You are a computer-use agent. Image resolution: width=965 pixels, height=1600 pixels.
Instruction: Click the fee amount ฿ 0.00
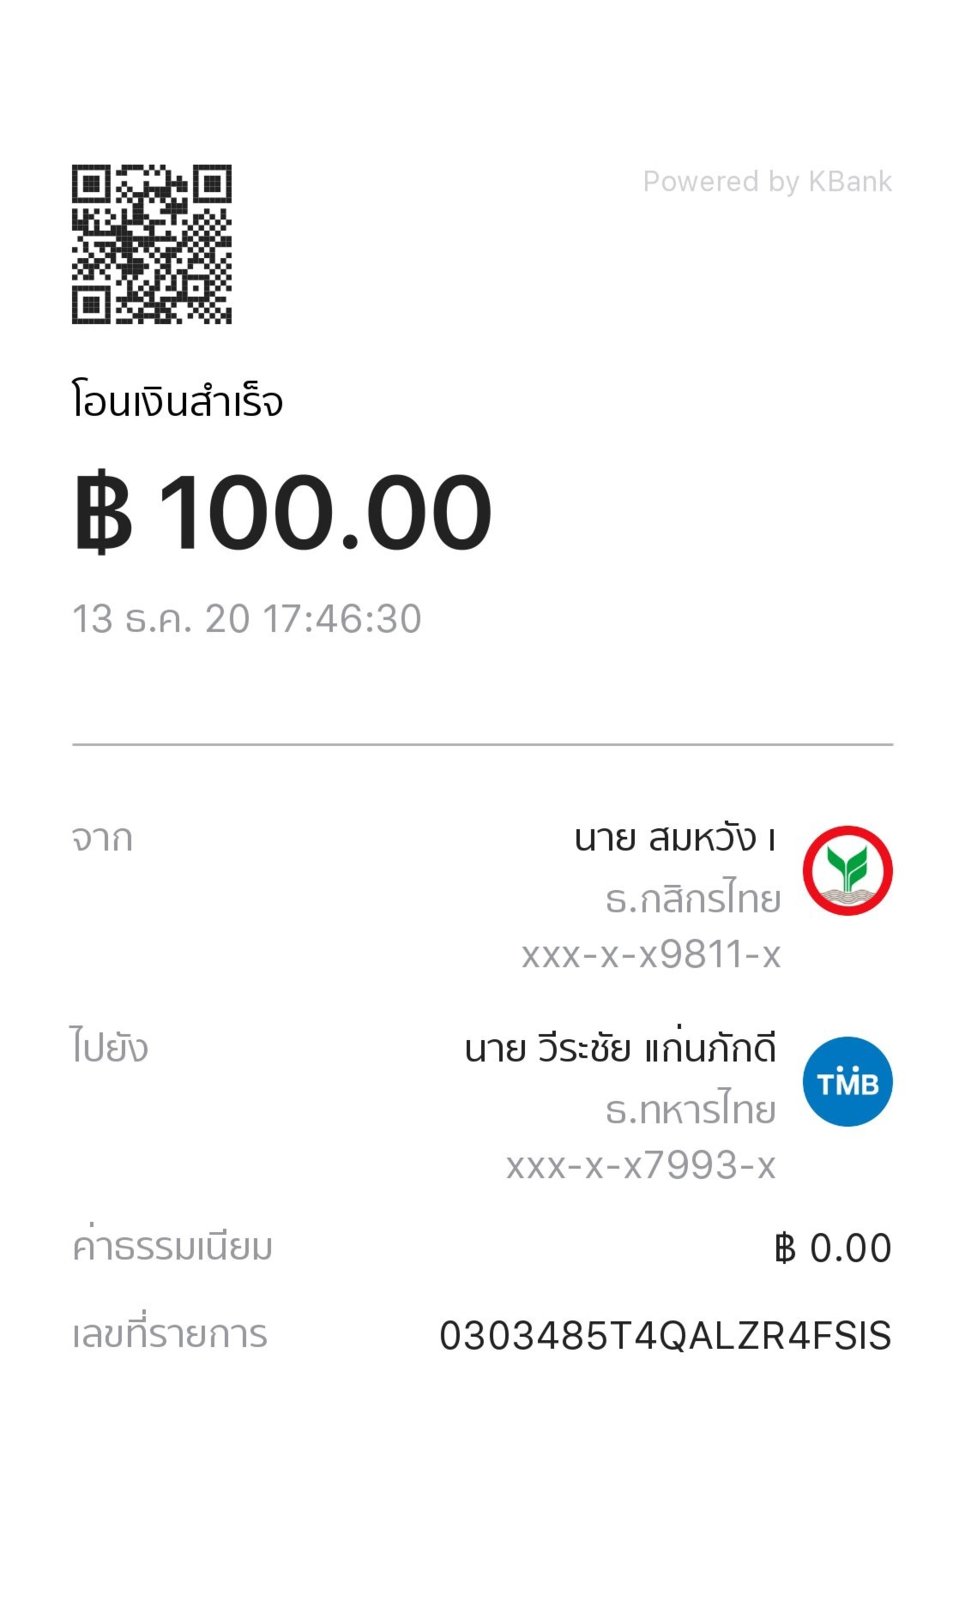pos(832,1248)
